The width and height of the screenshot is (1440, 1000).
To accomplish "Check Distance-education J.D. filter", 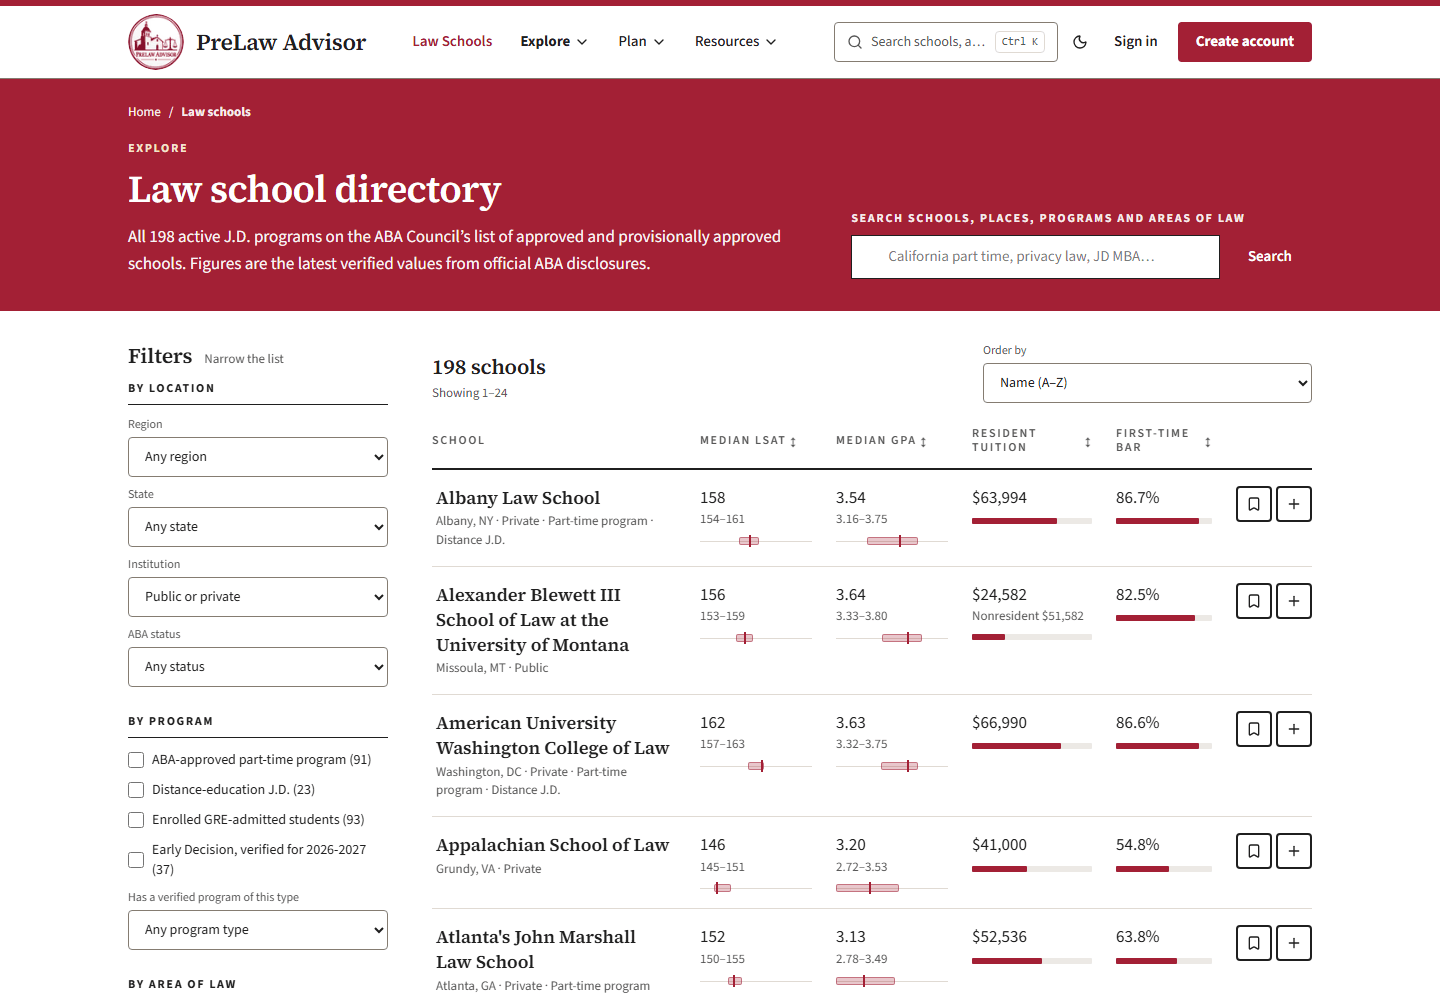I will (136, 790).
